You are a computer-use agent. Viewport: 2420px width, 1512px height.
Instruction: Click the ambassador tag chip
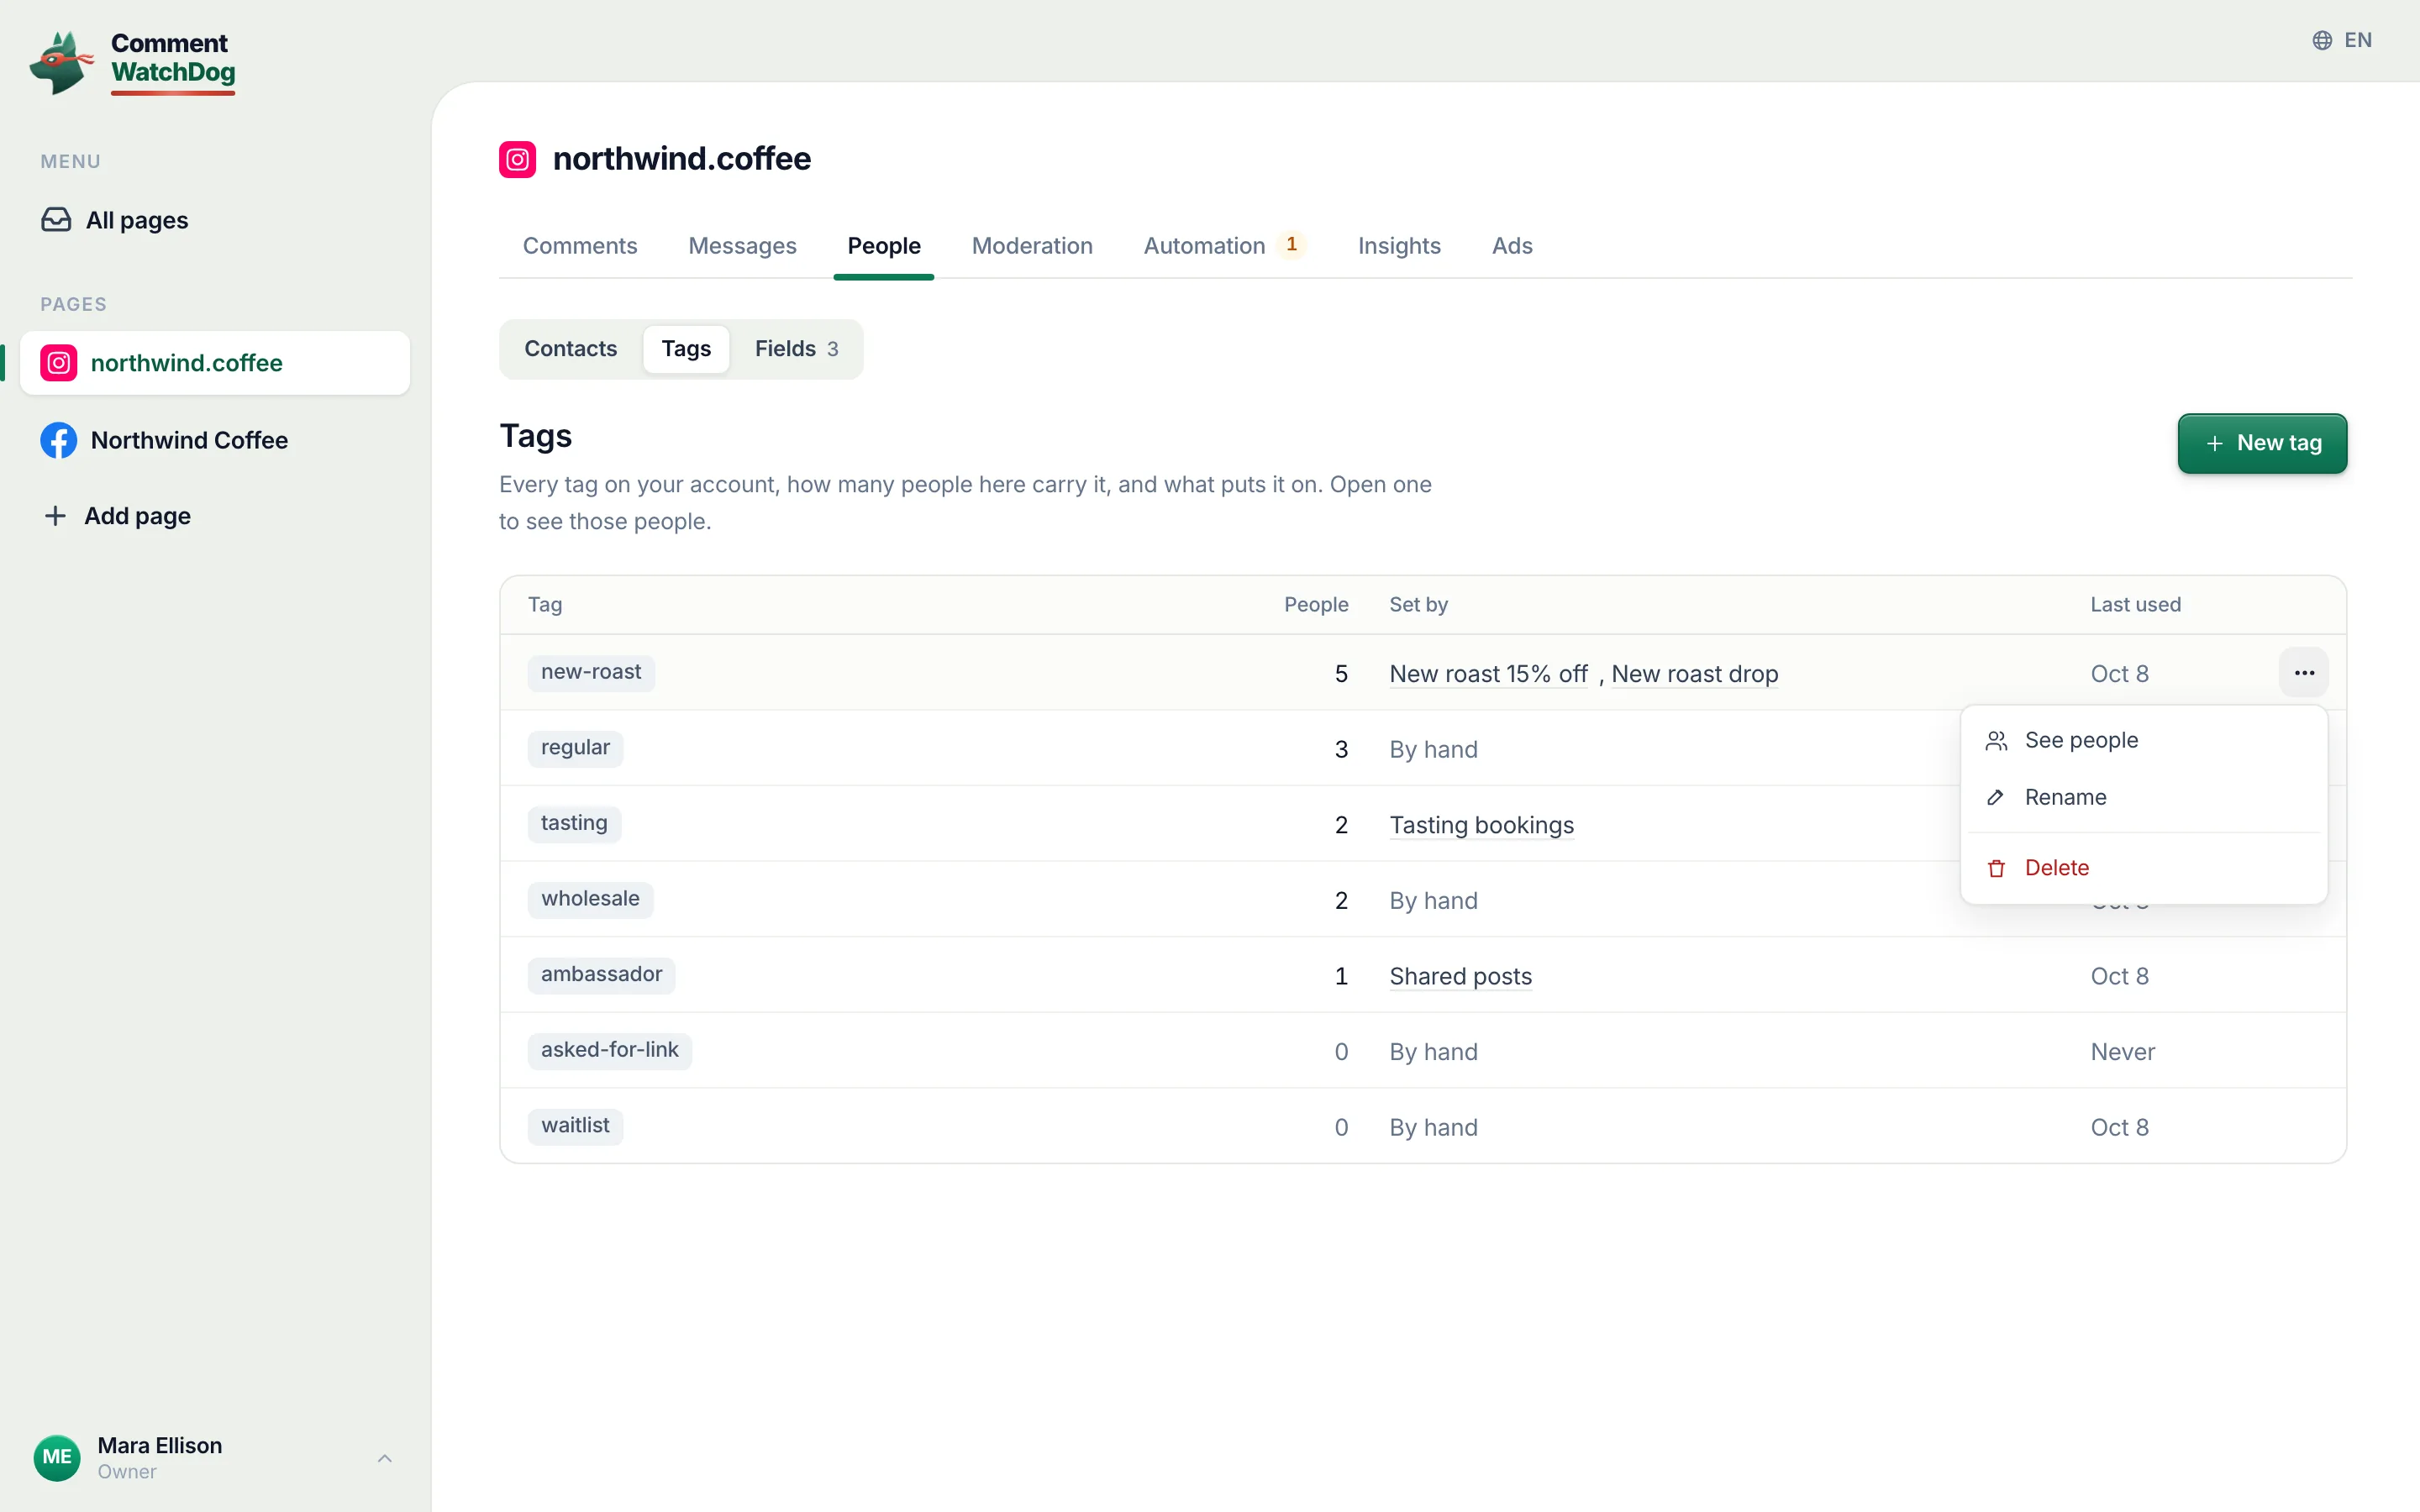(x=601, y=975)
